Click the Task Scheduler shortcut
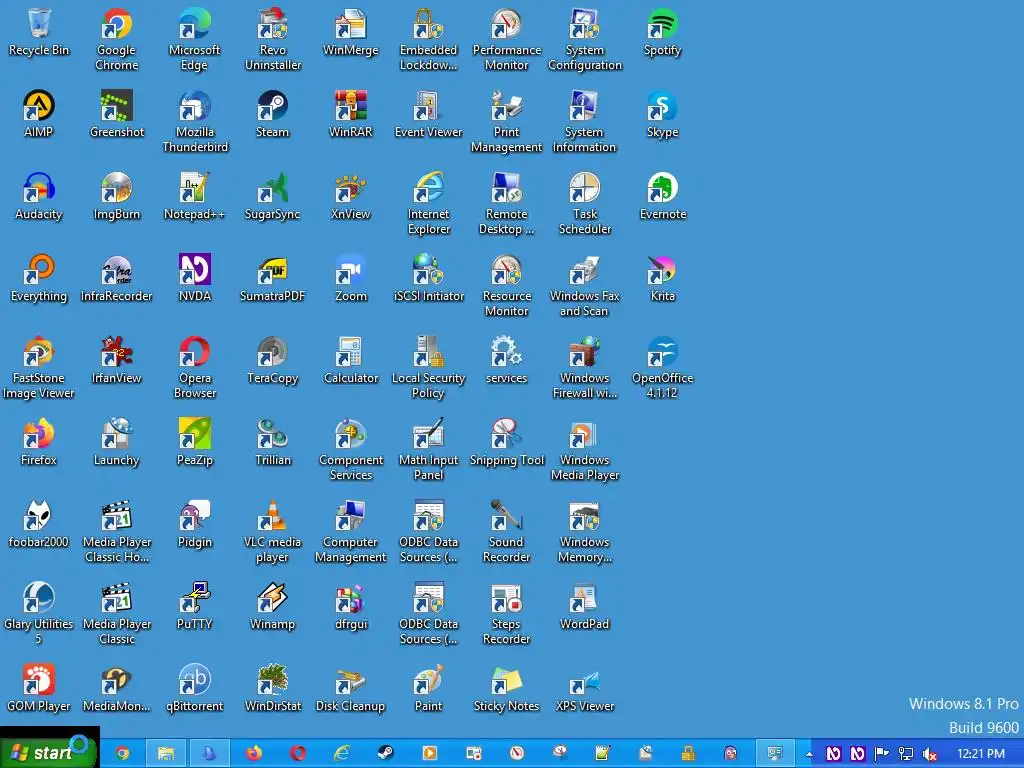Image resolution: width=1024 pixels, height=768 pixels. point(584,204)
